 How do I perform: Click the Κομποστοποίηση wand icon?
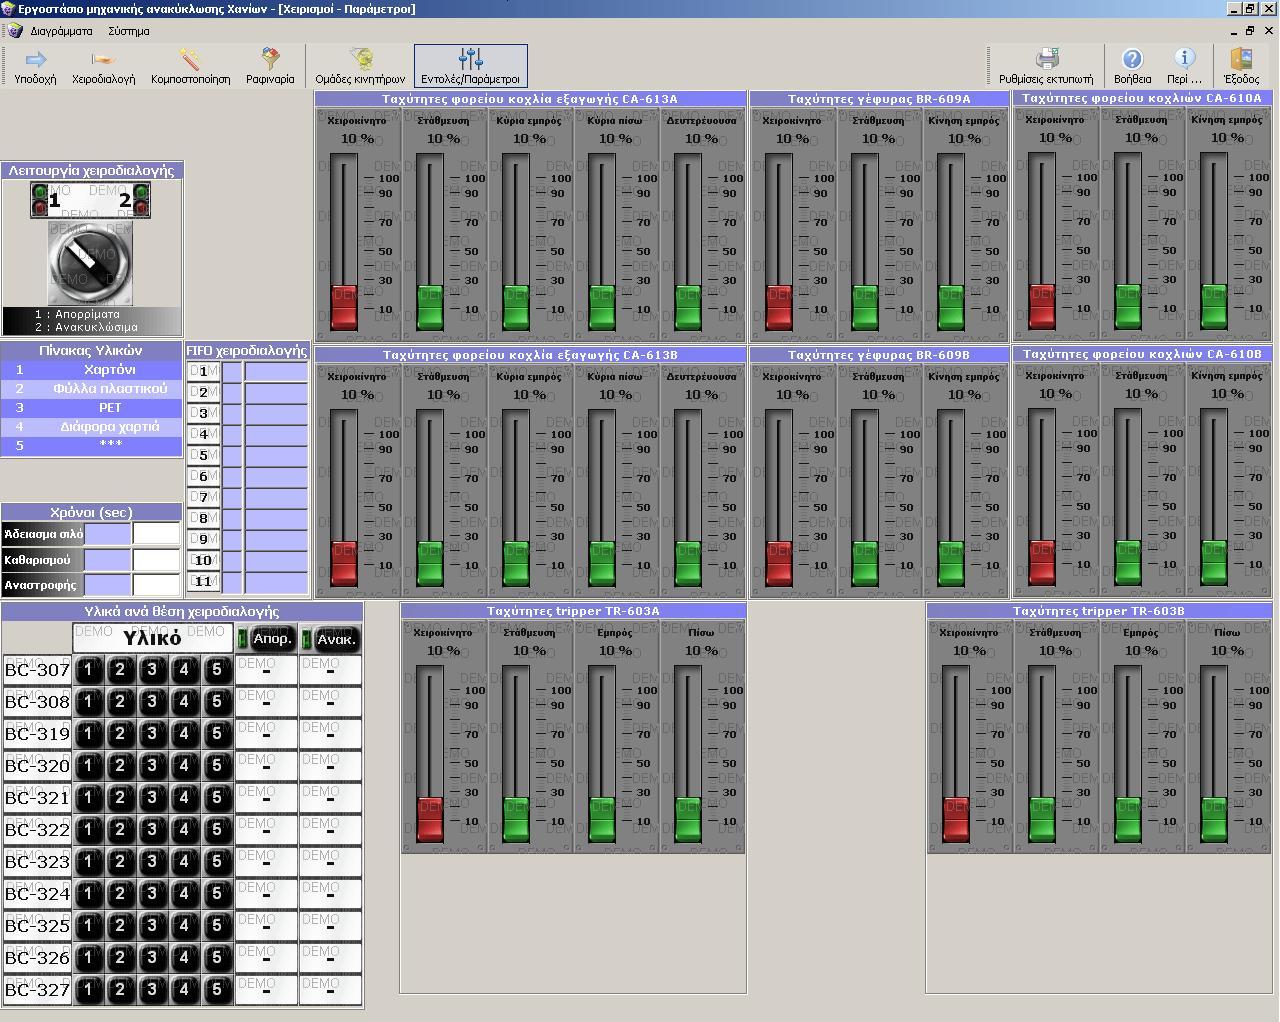click(x=190, y=66)
